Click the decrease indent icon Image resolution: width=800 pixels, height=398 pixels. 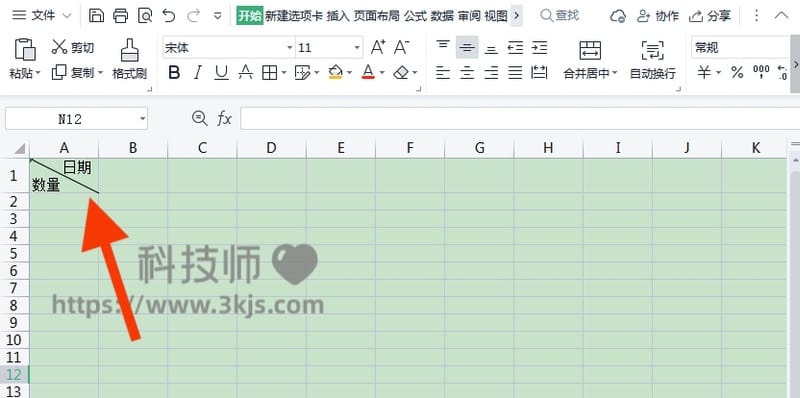pos(515,48)
